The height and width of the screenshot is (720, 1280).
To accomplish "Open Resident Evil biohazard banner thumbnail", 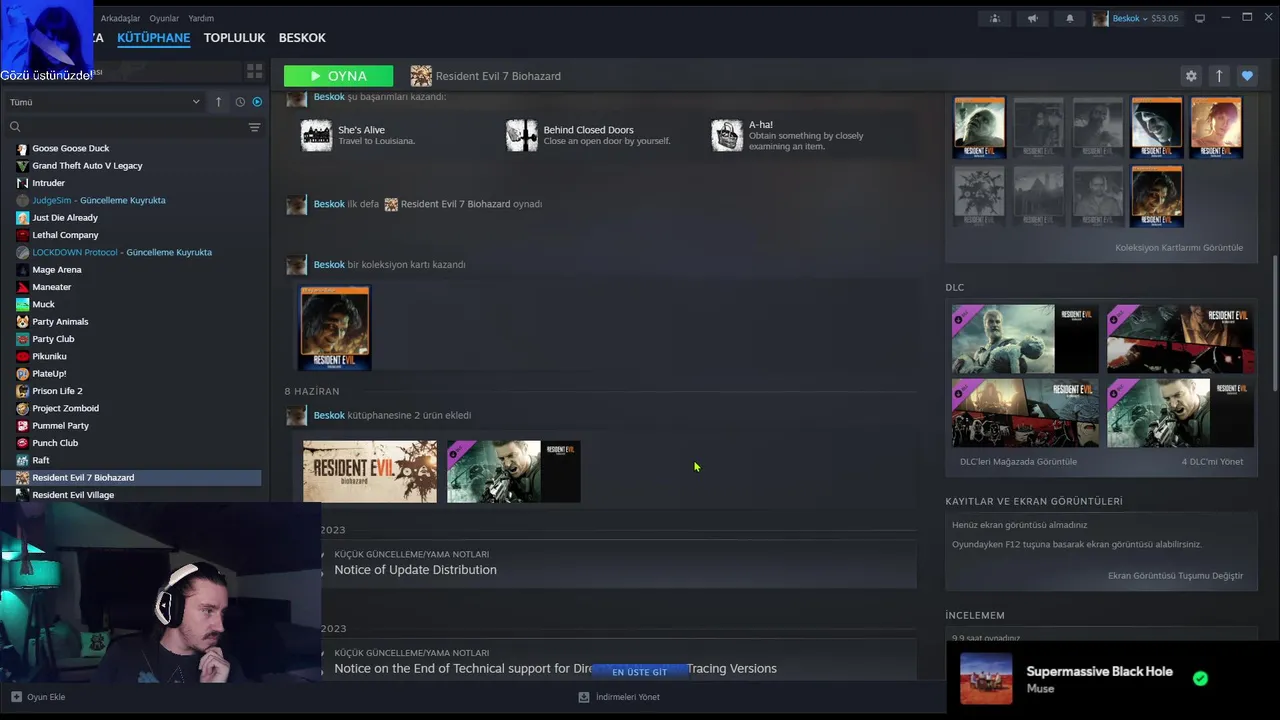I will (x=370, y=471).
